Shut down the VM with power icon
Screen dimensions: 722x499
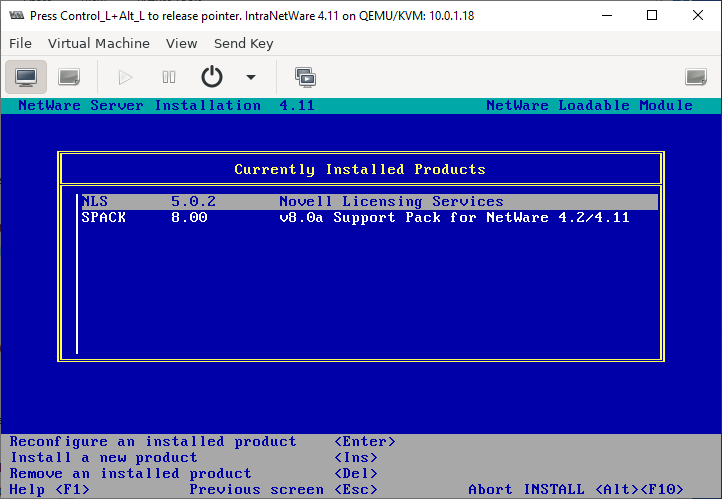point(212,77)
